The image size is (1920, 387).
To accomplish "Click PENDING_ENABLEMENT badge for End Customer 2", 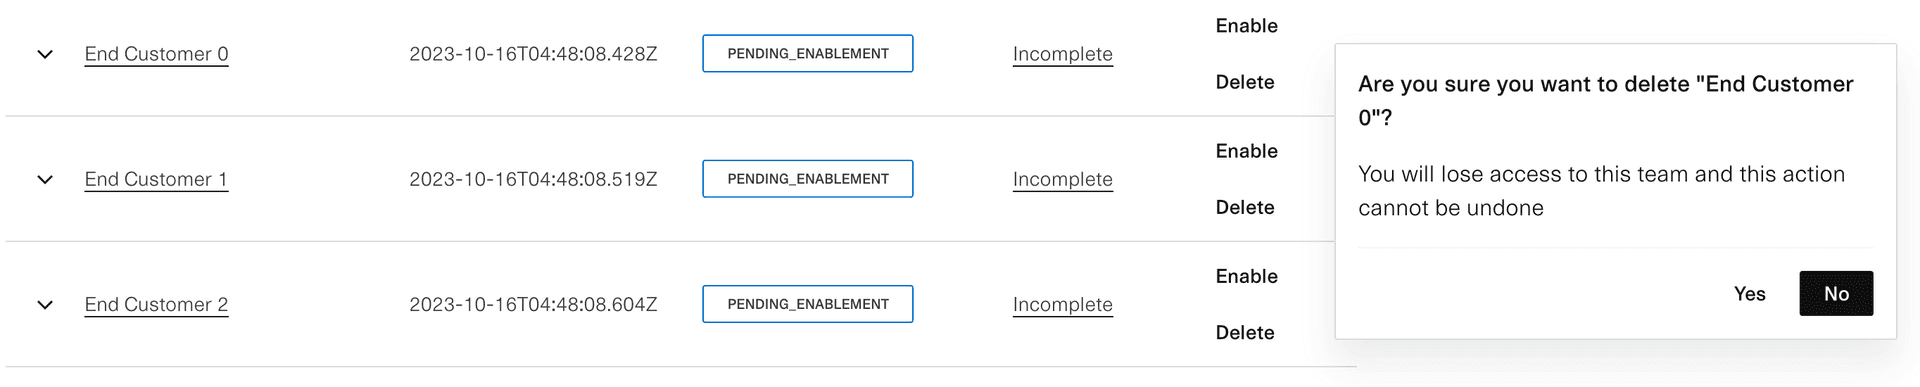I will pyautogui.click(x=808, y=304).
